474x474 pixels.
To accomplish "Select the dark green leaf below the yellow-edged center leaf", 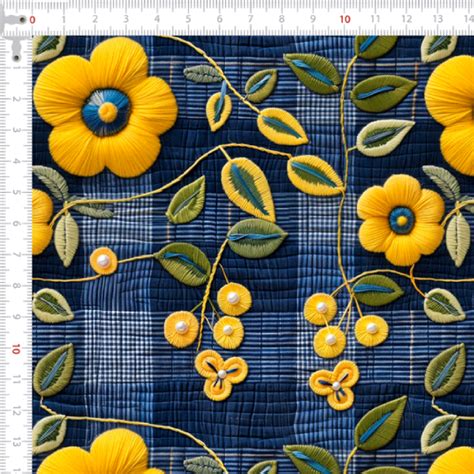I will click(x=257, y=238).
